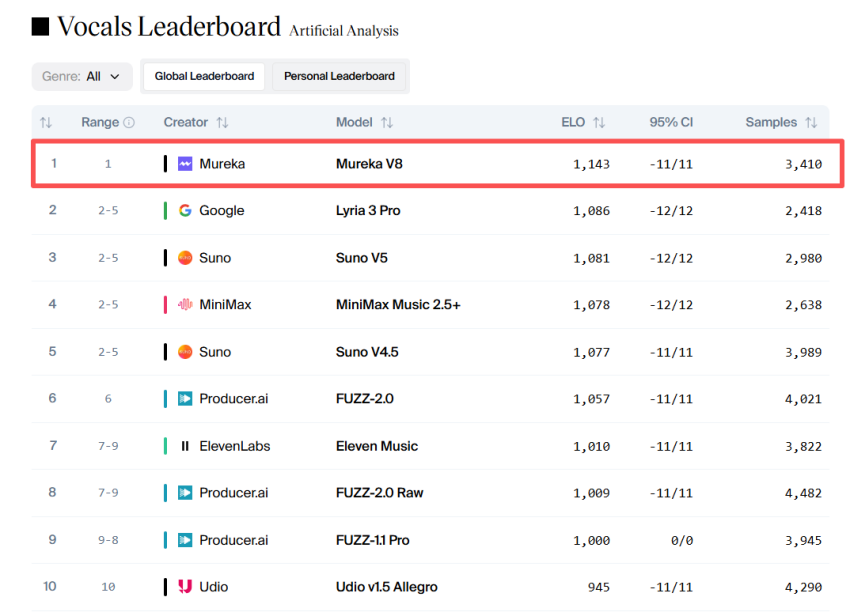The image size is (850, 613).
Task: Sort the table by ELO column
Action: (599, 123)
